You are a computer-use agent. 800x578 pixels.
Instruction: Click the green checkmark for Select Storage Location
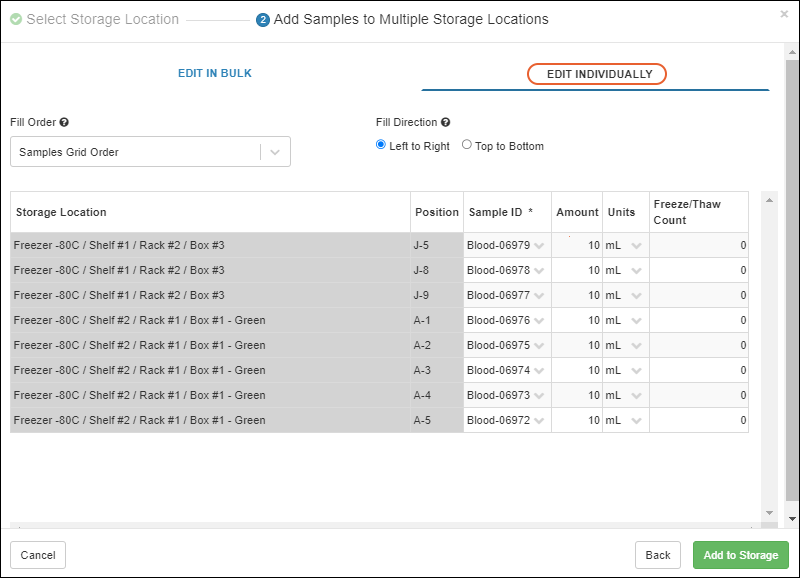tap(16, 20)
